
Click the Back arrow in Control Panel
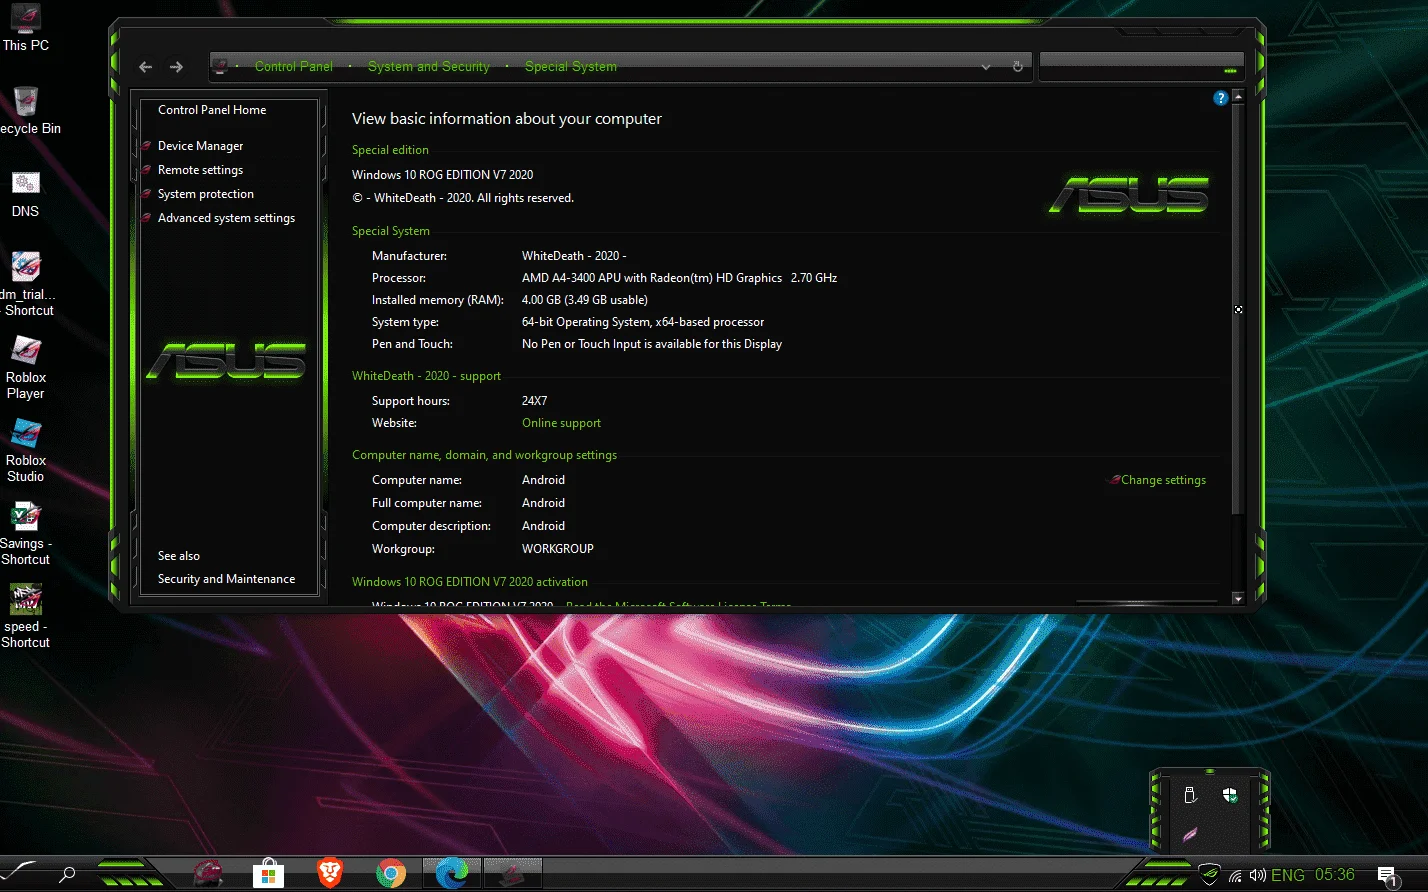[145, 67]
